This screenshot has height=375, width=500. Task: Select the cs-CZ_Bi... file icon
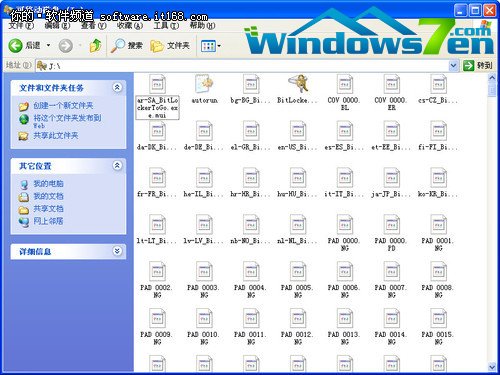pyautogui.click(x=438, y=84)
